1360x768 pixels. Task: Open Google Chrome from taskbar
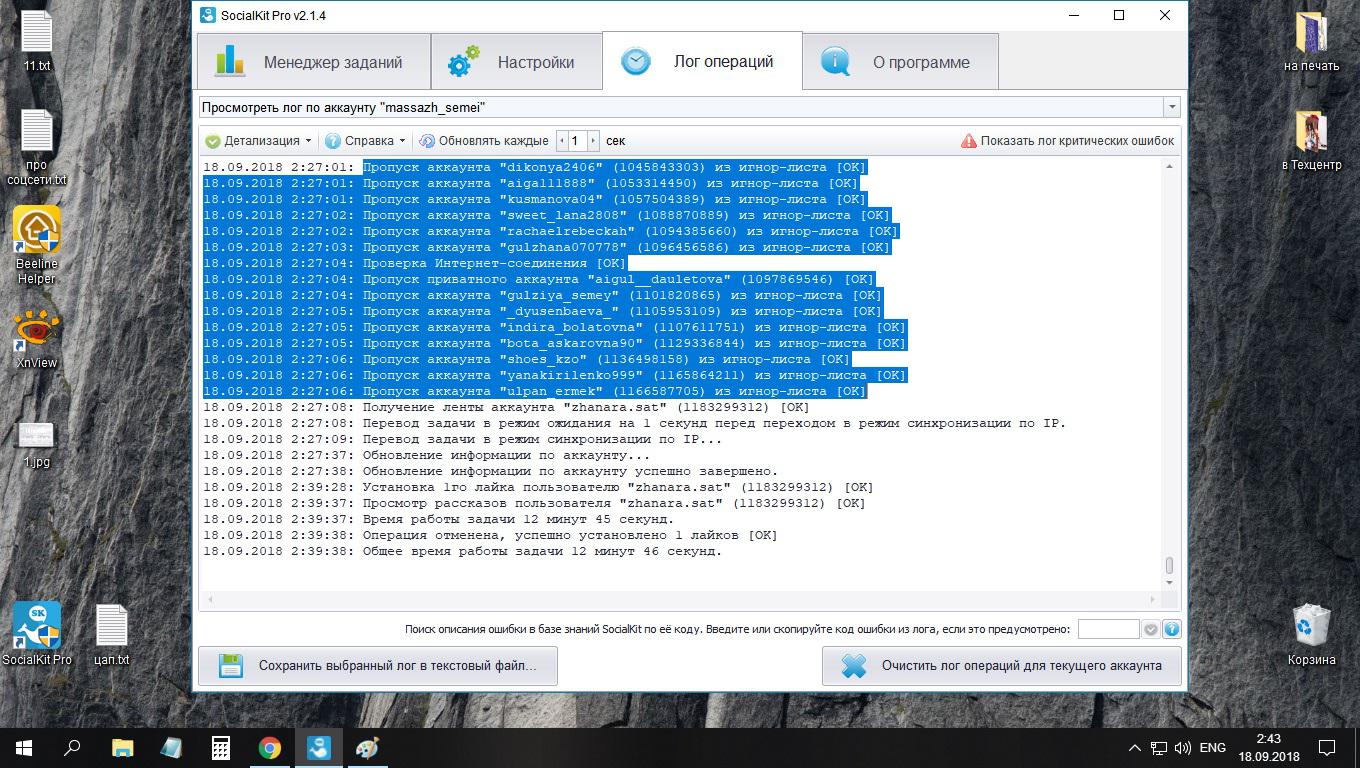(269, 747)
